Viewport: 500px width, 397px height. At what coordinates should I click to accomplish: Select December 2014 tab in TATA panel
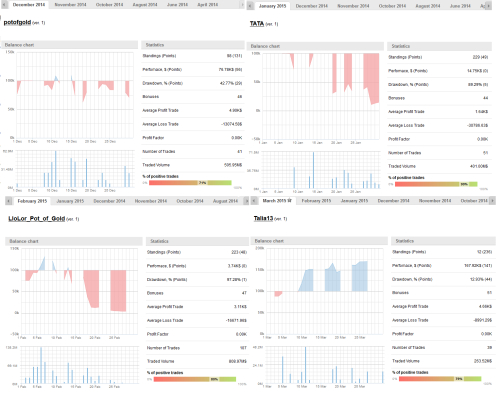[312, 6]
